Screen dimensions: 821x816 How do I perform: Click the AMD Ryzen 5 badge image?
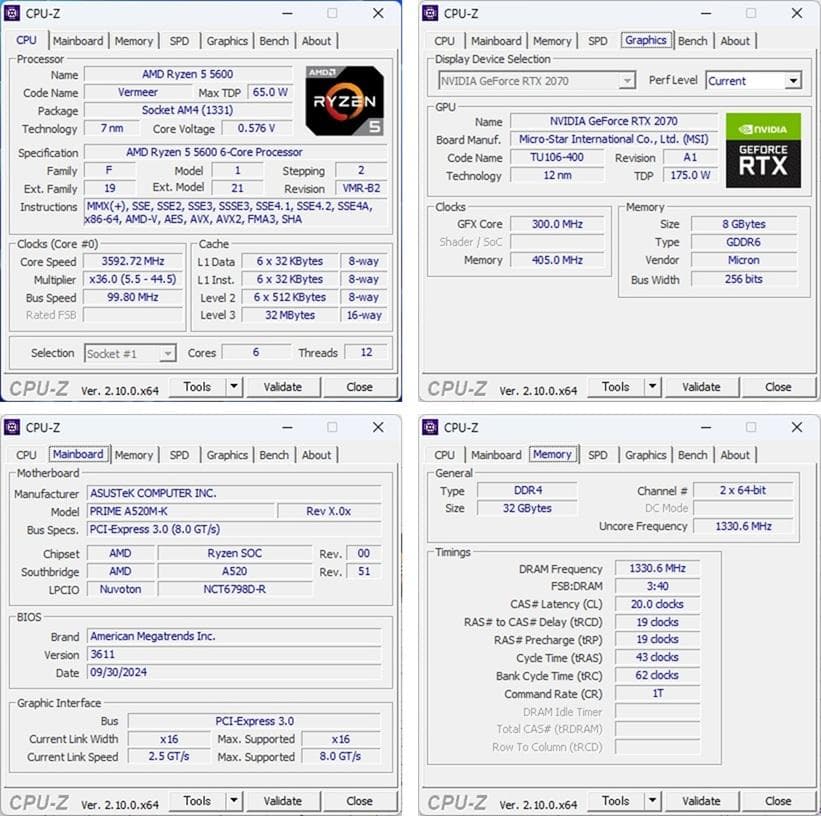point(343,99)
